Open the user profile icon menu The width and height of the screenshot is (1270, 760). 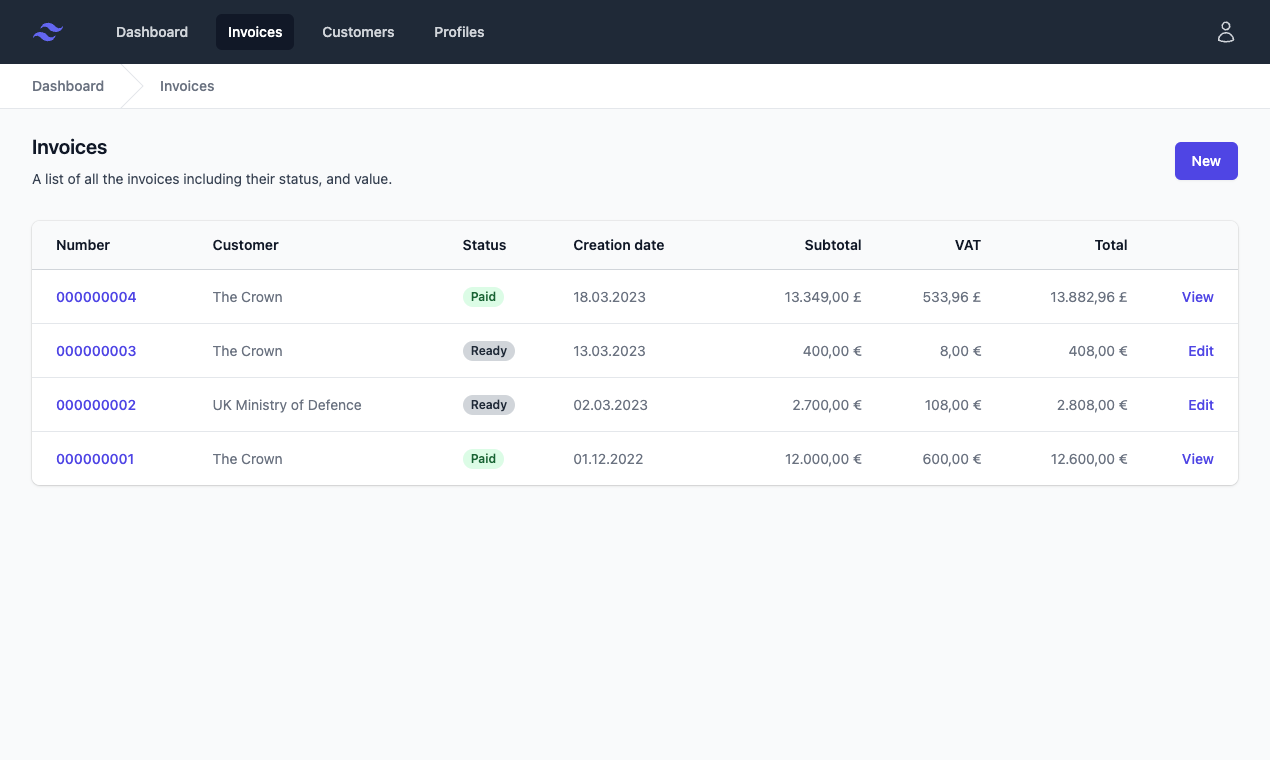click(x=1226, y=32)
